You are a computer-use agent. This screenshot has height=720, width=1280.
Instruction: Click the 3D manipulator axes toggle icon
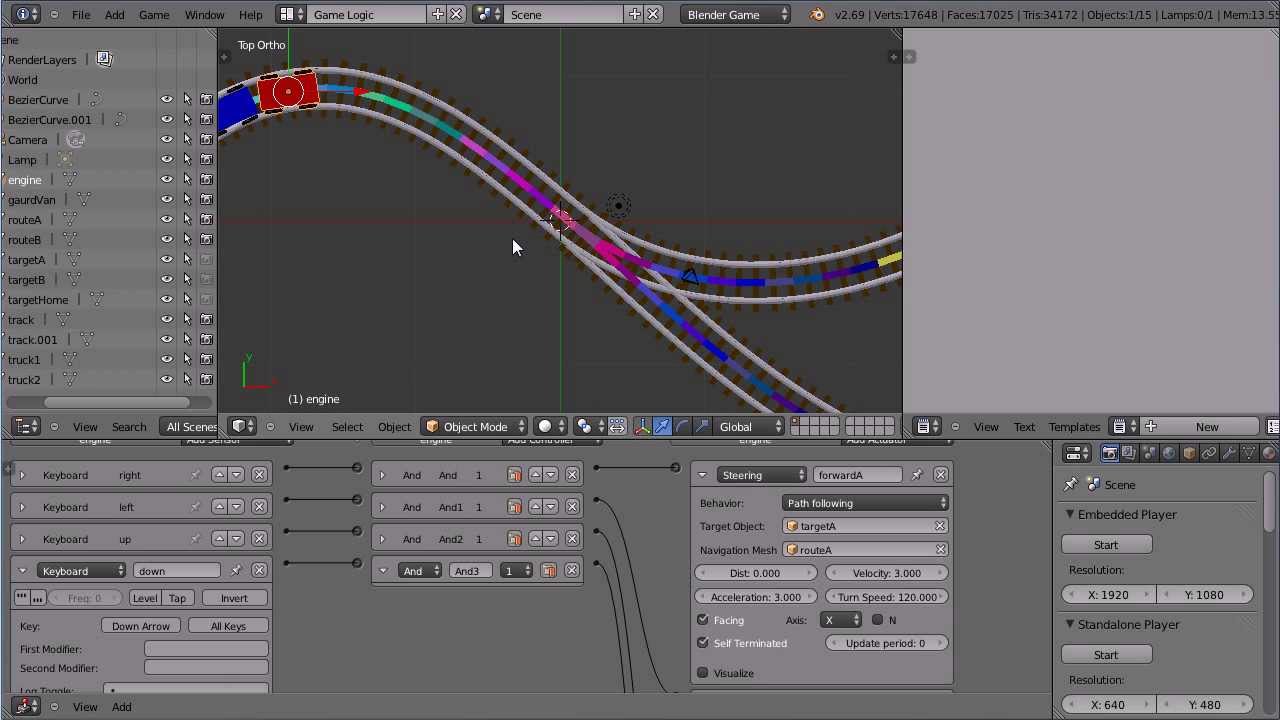[x=642, y=427]
